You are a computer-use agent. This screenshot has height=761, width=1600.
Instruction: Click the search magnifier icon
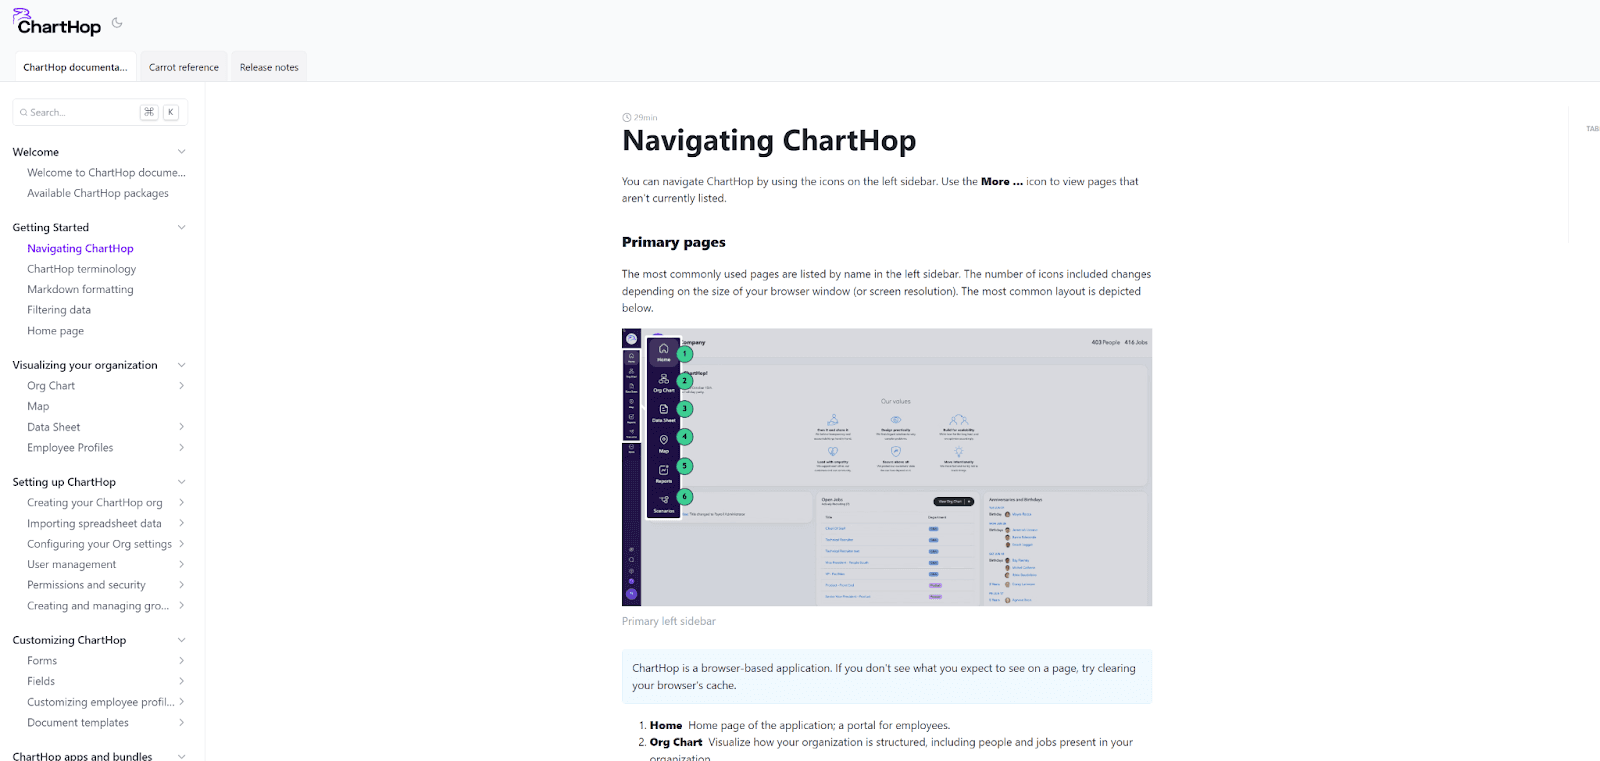click(x=23, y=113)
